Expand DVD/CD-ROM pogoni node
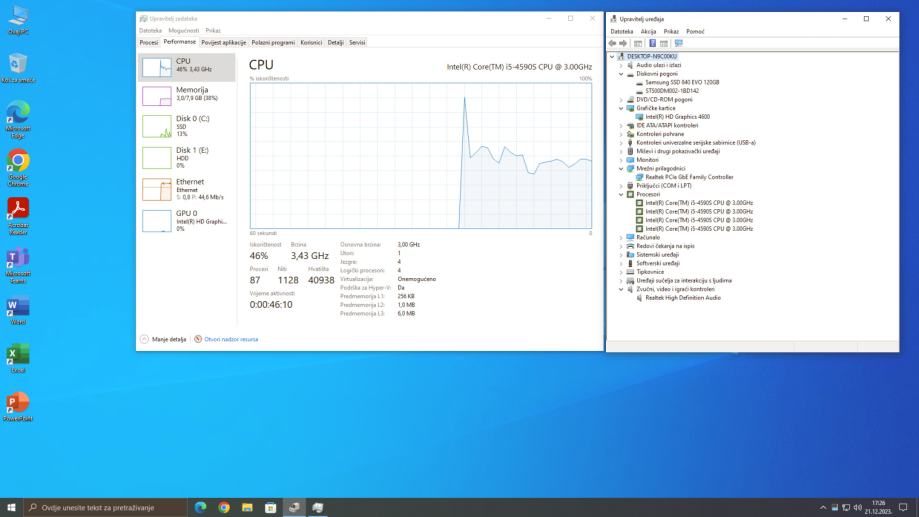 [621, 100]
